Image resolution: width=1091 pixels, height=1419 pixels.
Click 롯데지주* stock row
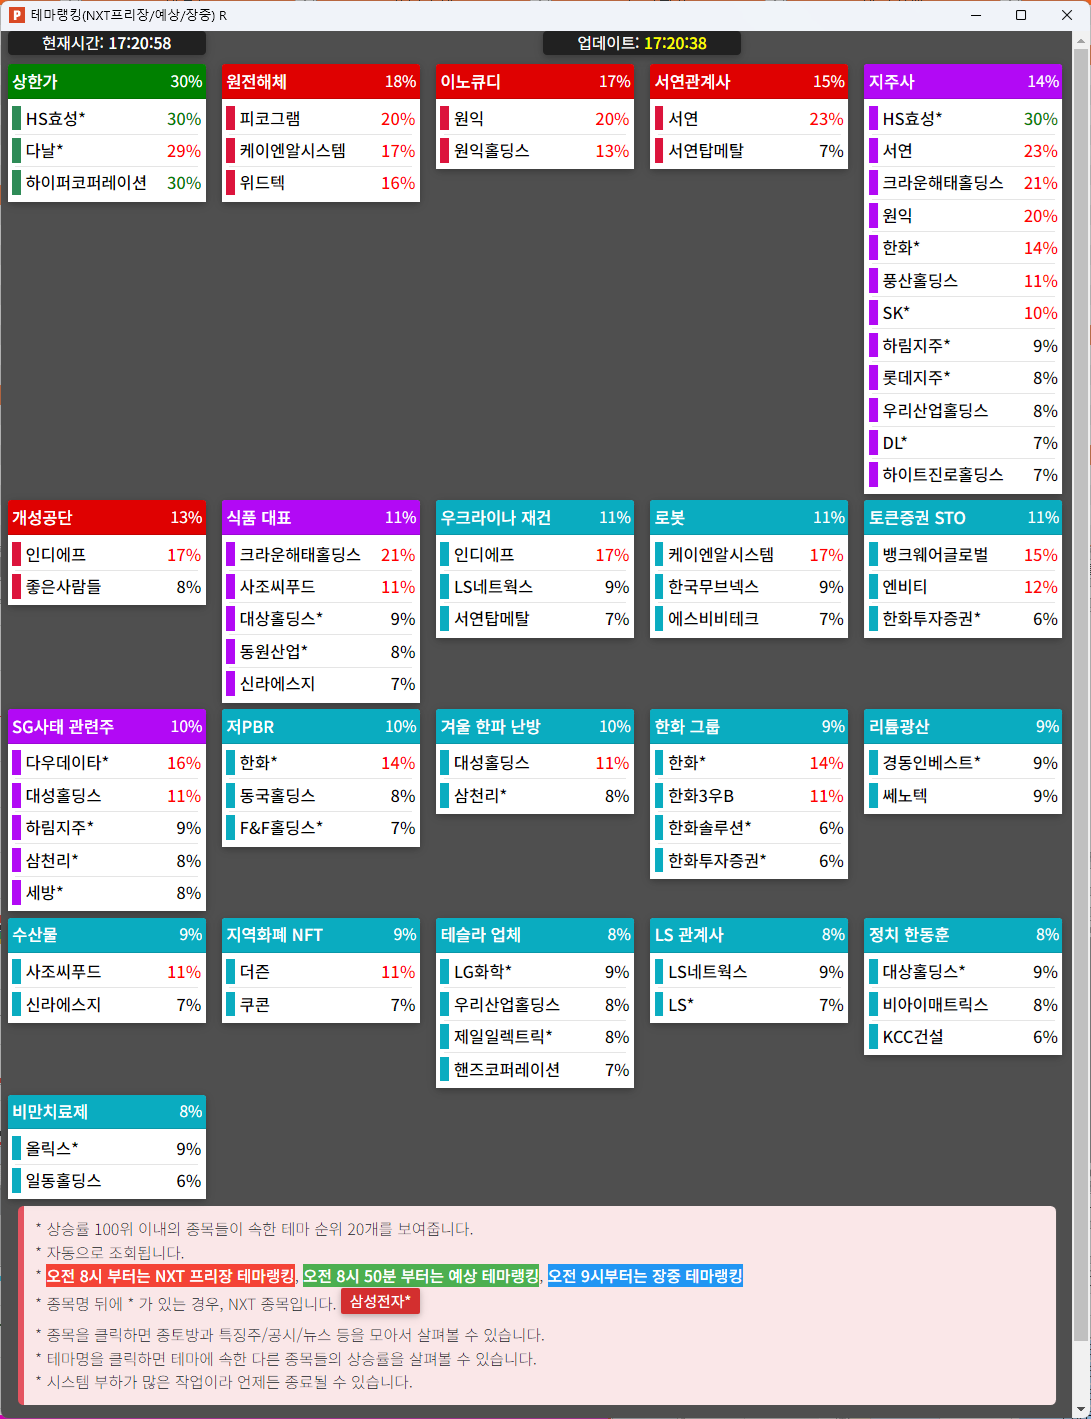(x=963, y=378)
